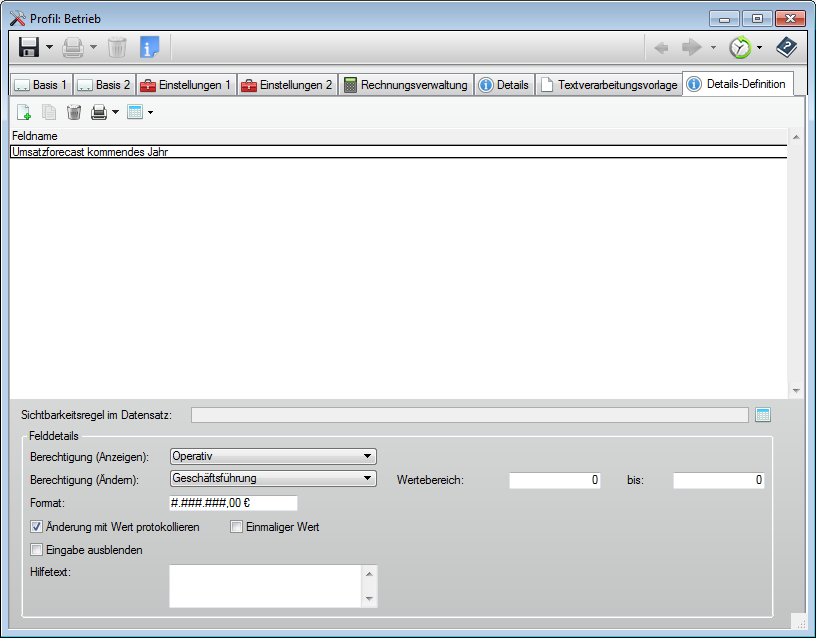The image size is (816, 638).
Task: Open the save button dropdown arrow
Action: coord(49,48)
